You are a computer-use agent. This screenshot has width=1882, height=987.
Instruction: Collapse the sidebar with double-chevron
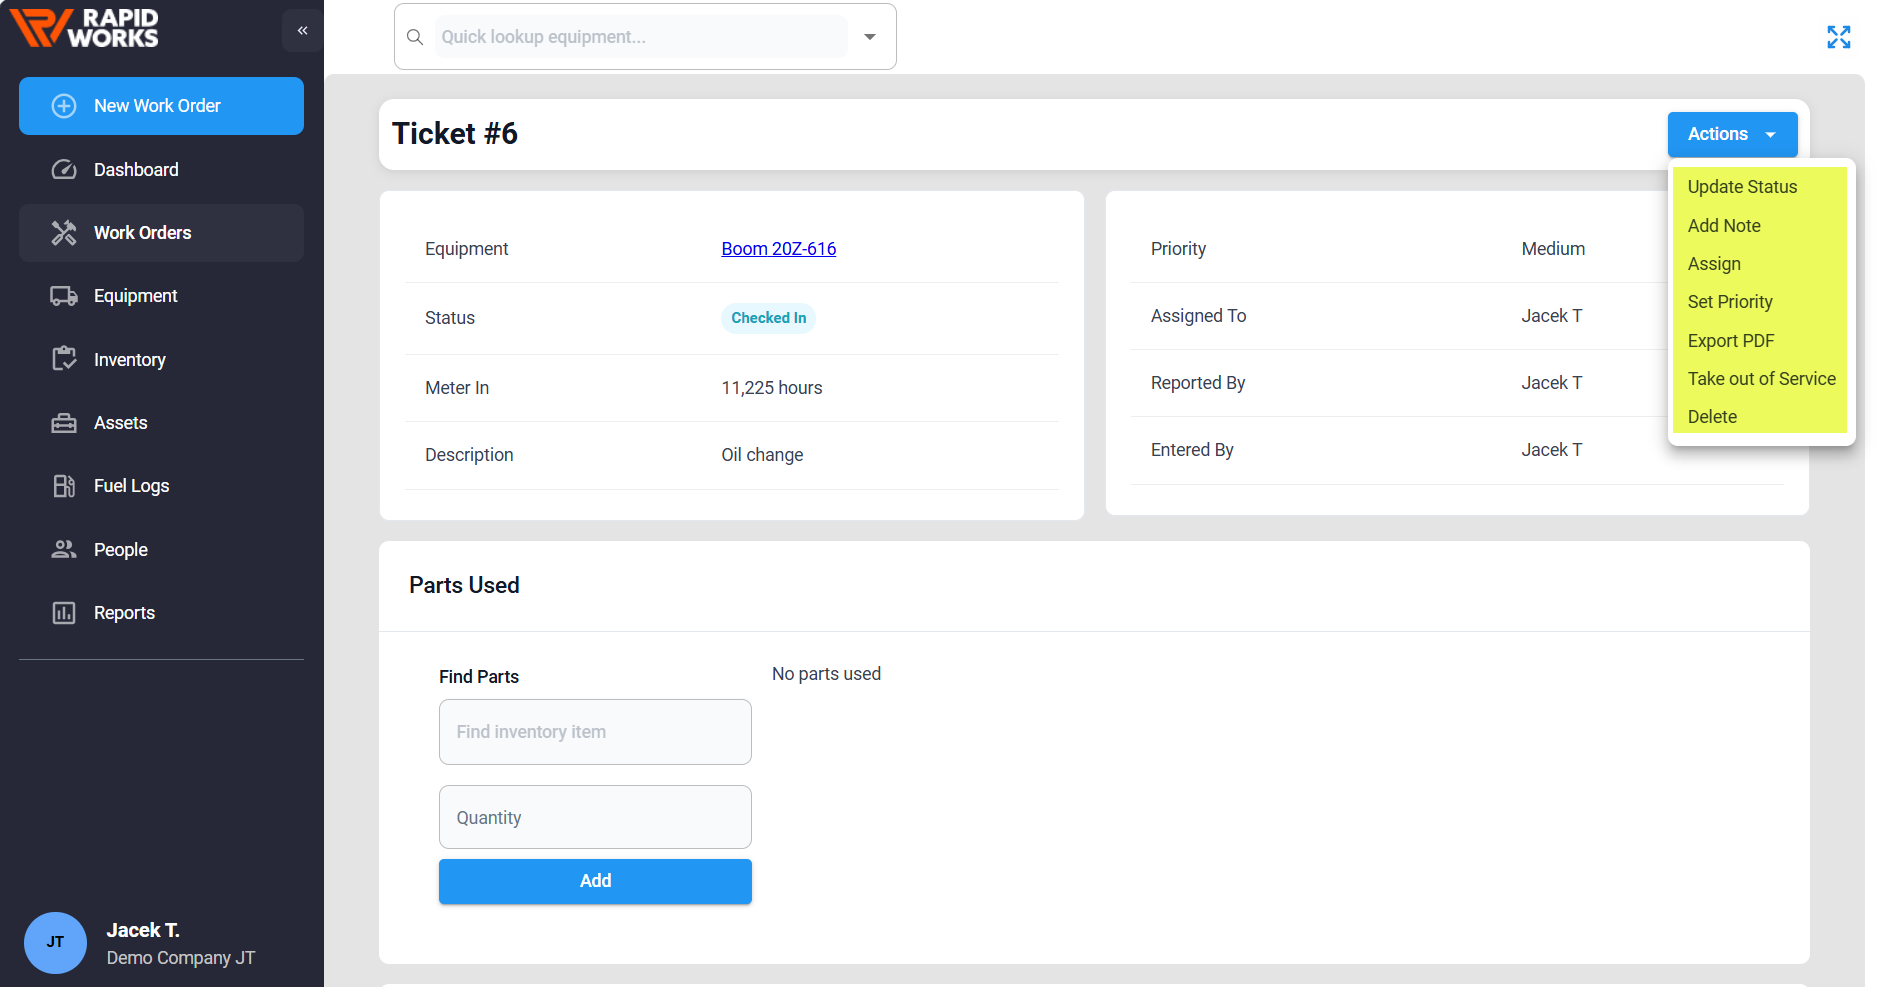(302, 31)
